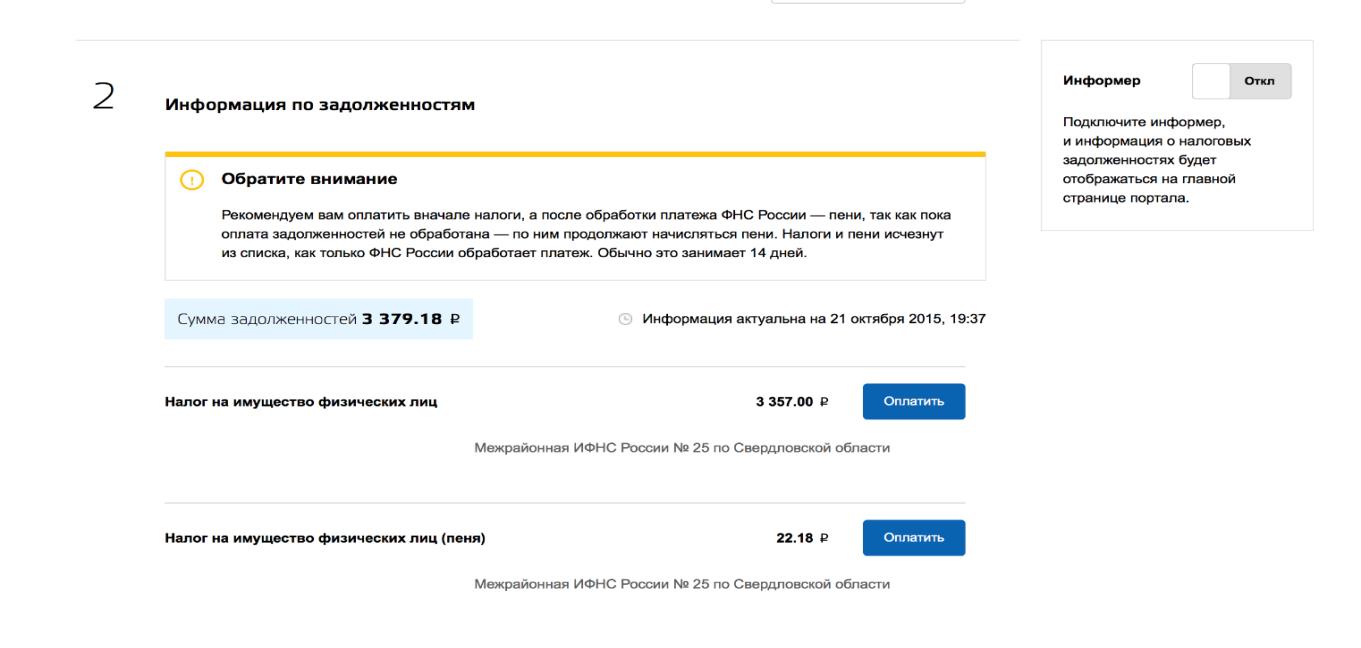Click the 22.18 ₽ amount
This screenshot has width=1361, height=648.
point(801,539)
